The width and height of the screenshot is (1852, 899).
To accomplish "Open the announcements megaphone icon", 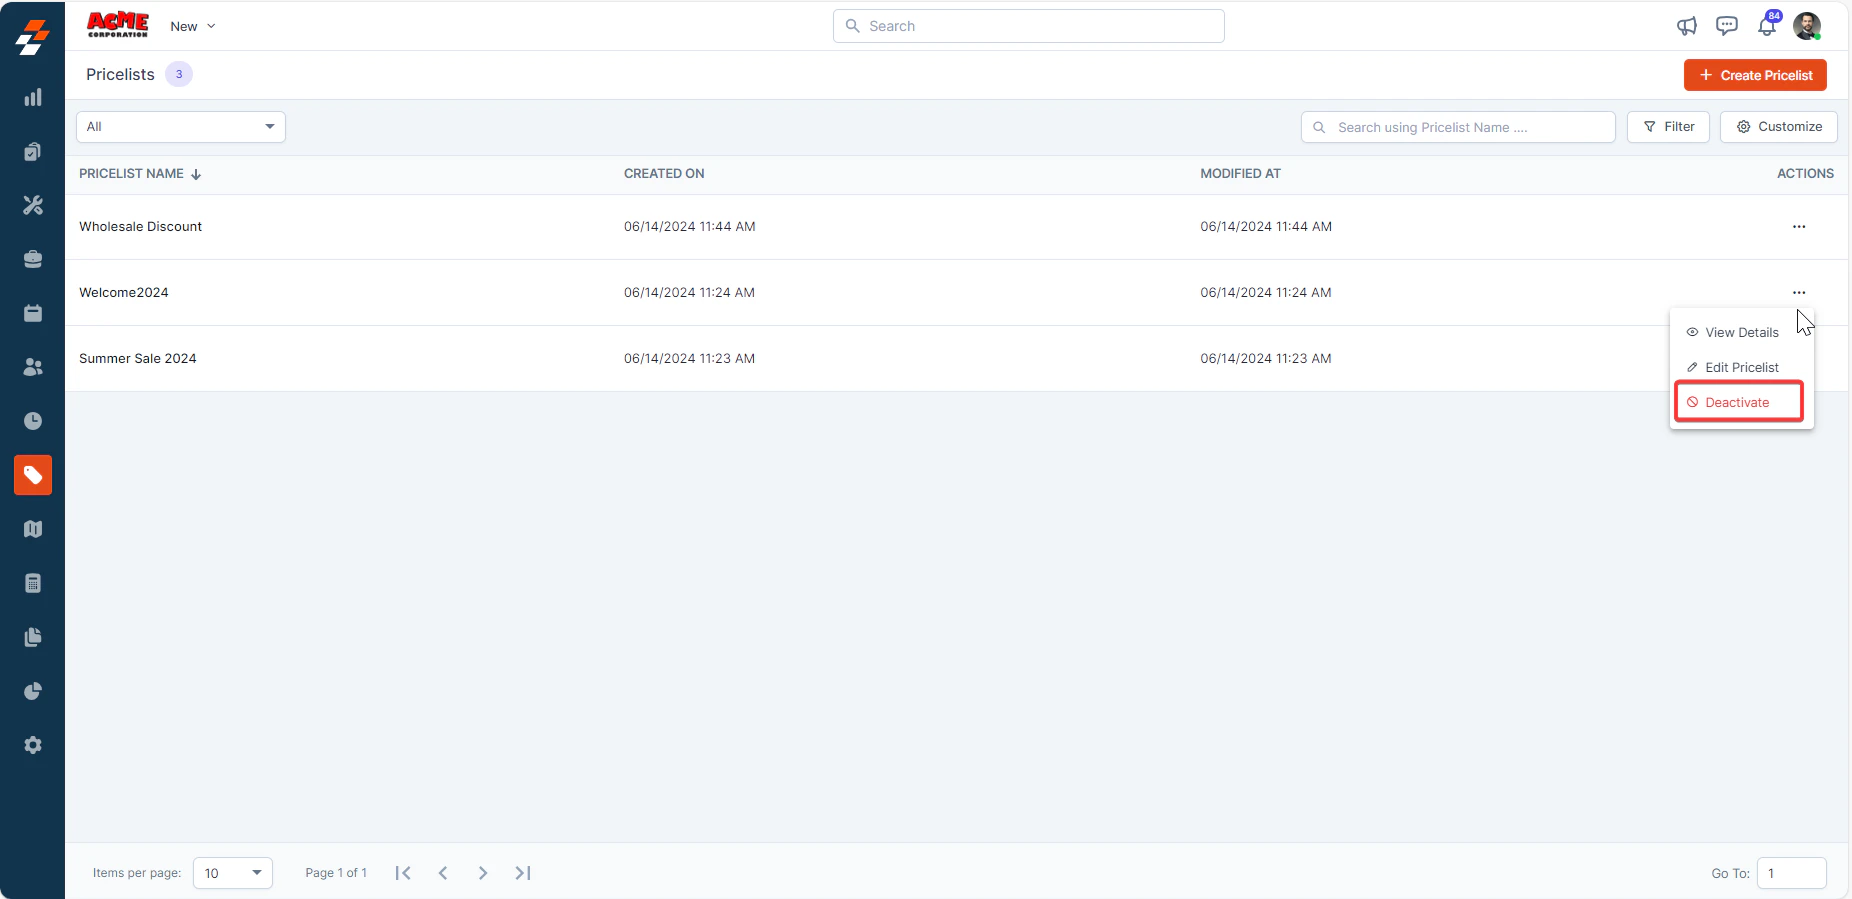I will (x=1687, y=26).
